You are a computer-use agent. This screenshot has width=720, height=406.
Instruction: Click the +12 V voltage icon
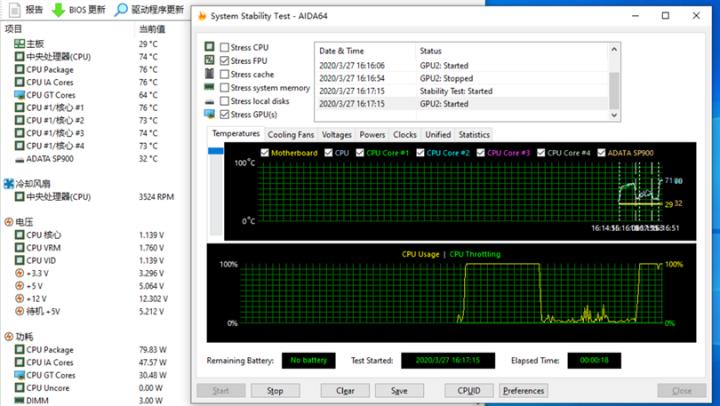(19, 299)
